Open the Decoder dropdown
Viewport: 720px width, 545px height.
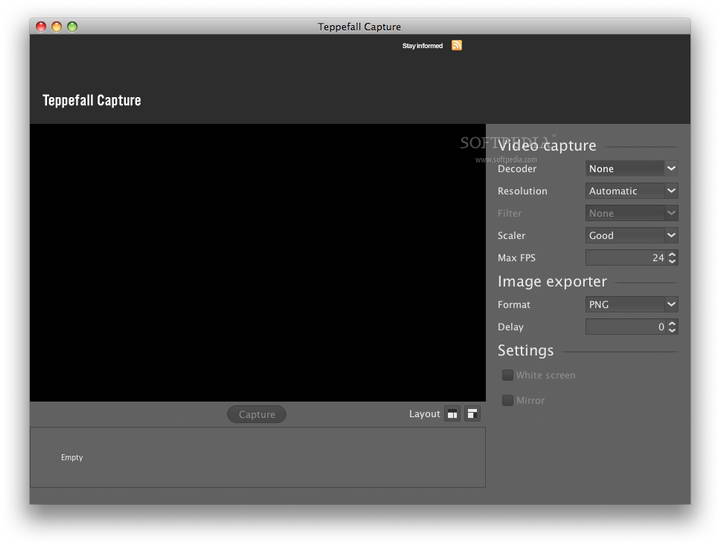click(x=631, y=169)
